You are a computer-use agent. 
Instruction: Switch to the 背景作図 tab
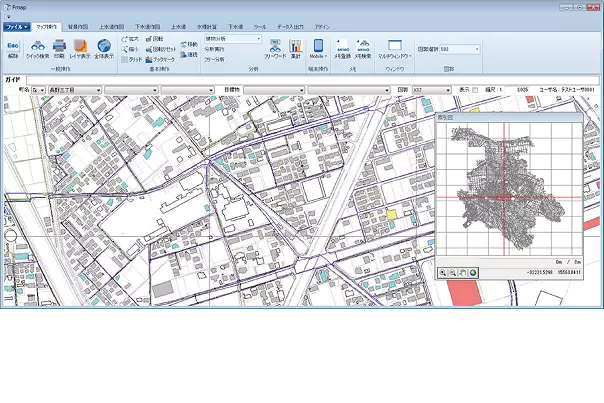[x=77, y=27]
